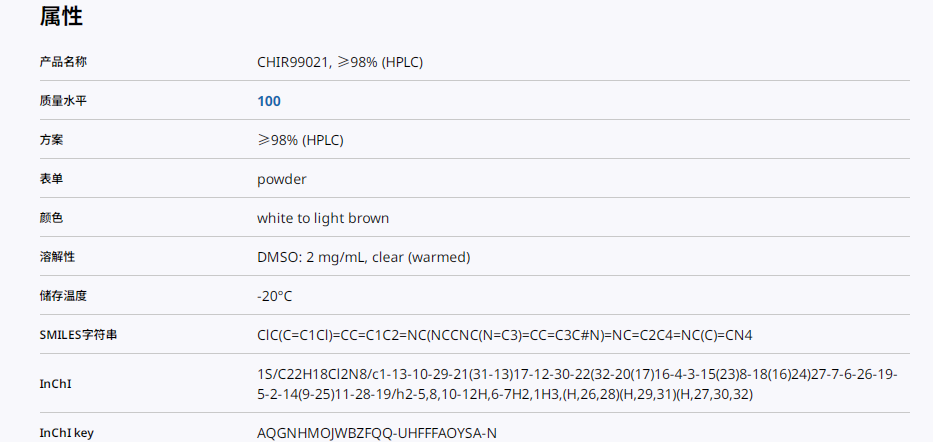Click the 颜色 row label
The width and height of the screenshot is (933, 442).
[51, 218]
